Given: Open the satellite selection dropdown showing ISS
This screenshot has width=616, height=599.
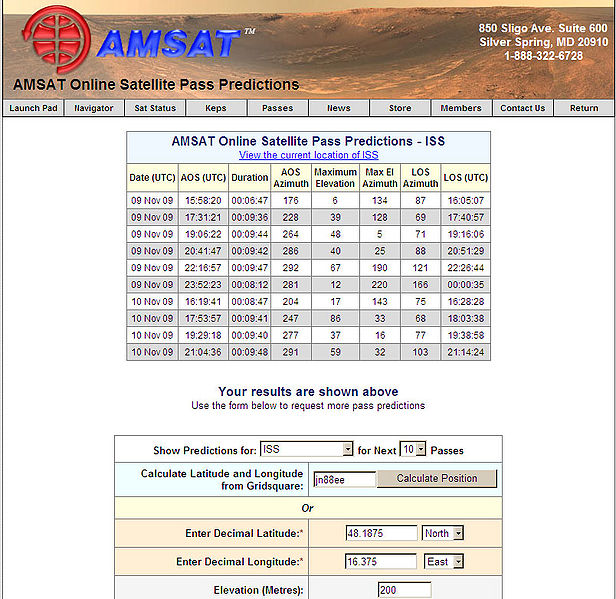Looking at the screenshot, I should click(306, 449).
